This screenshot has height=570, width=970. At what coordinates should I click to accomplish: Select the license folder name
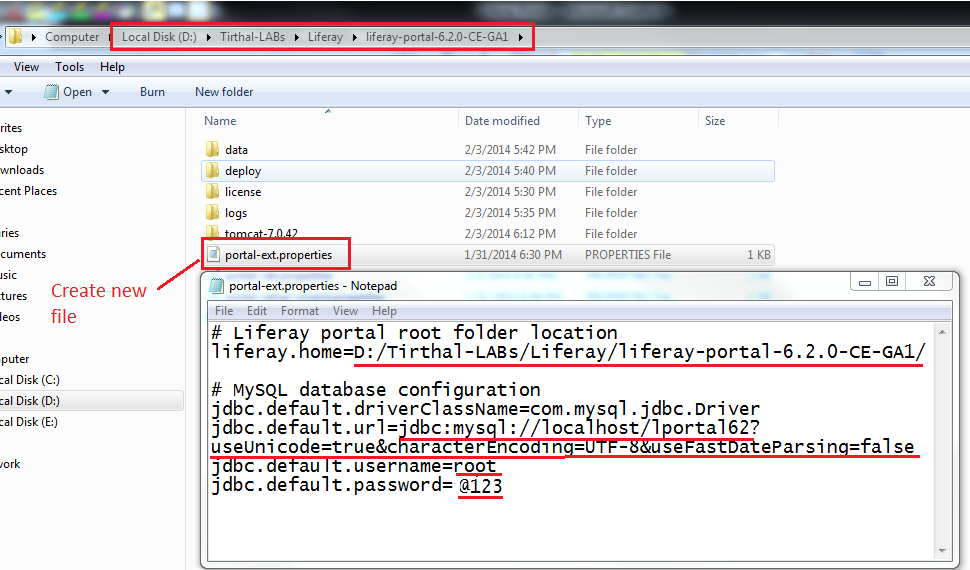(x=243, y=192)
